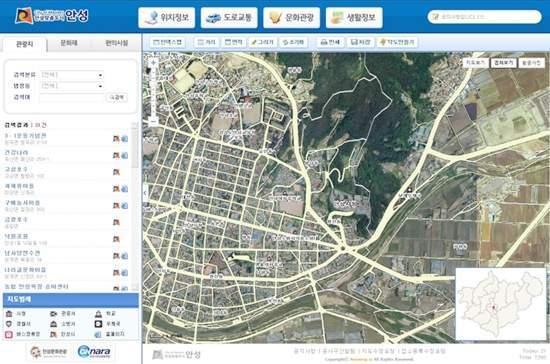Open the 남사당전수관 result

click(22, 253)
